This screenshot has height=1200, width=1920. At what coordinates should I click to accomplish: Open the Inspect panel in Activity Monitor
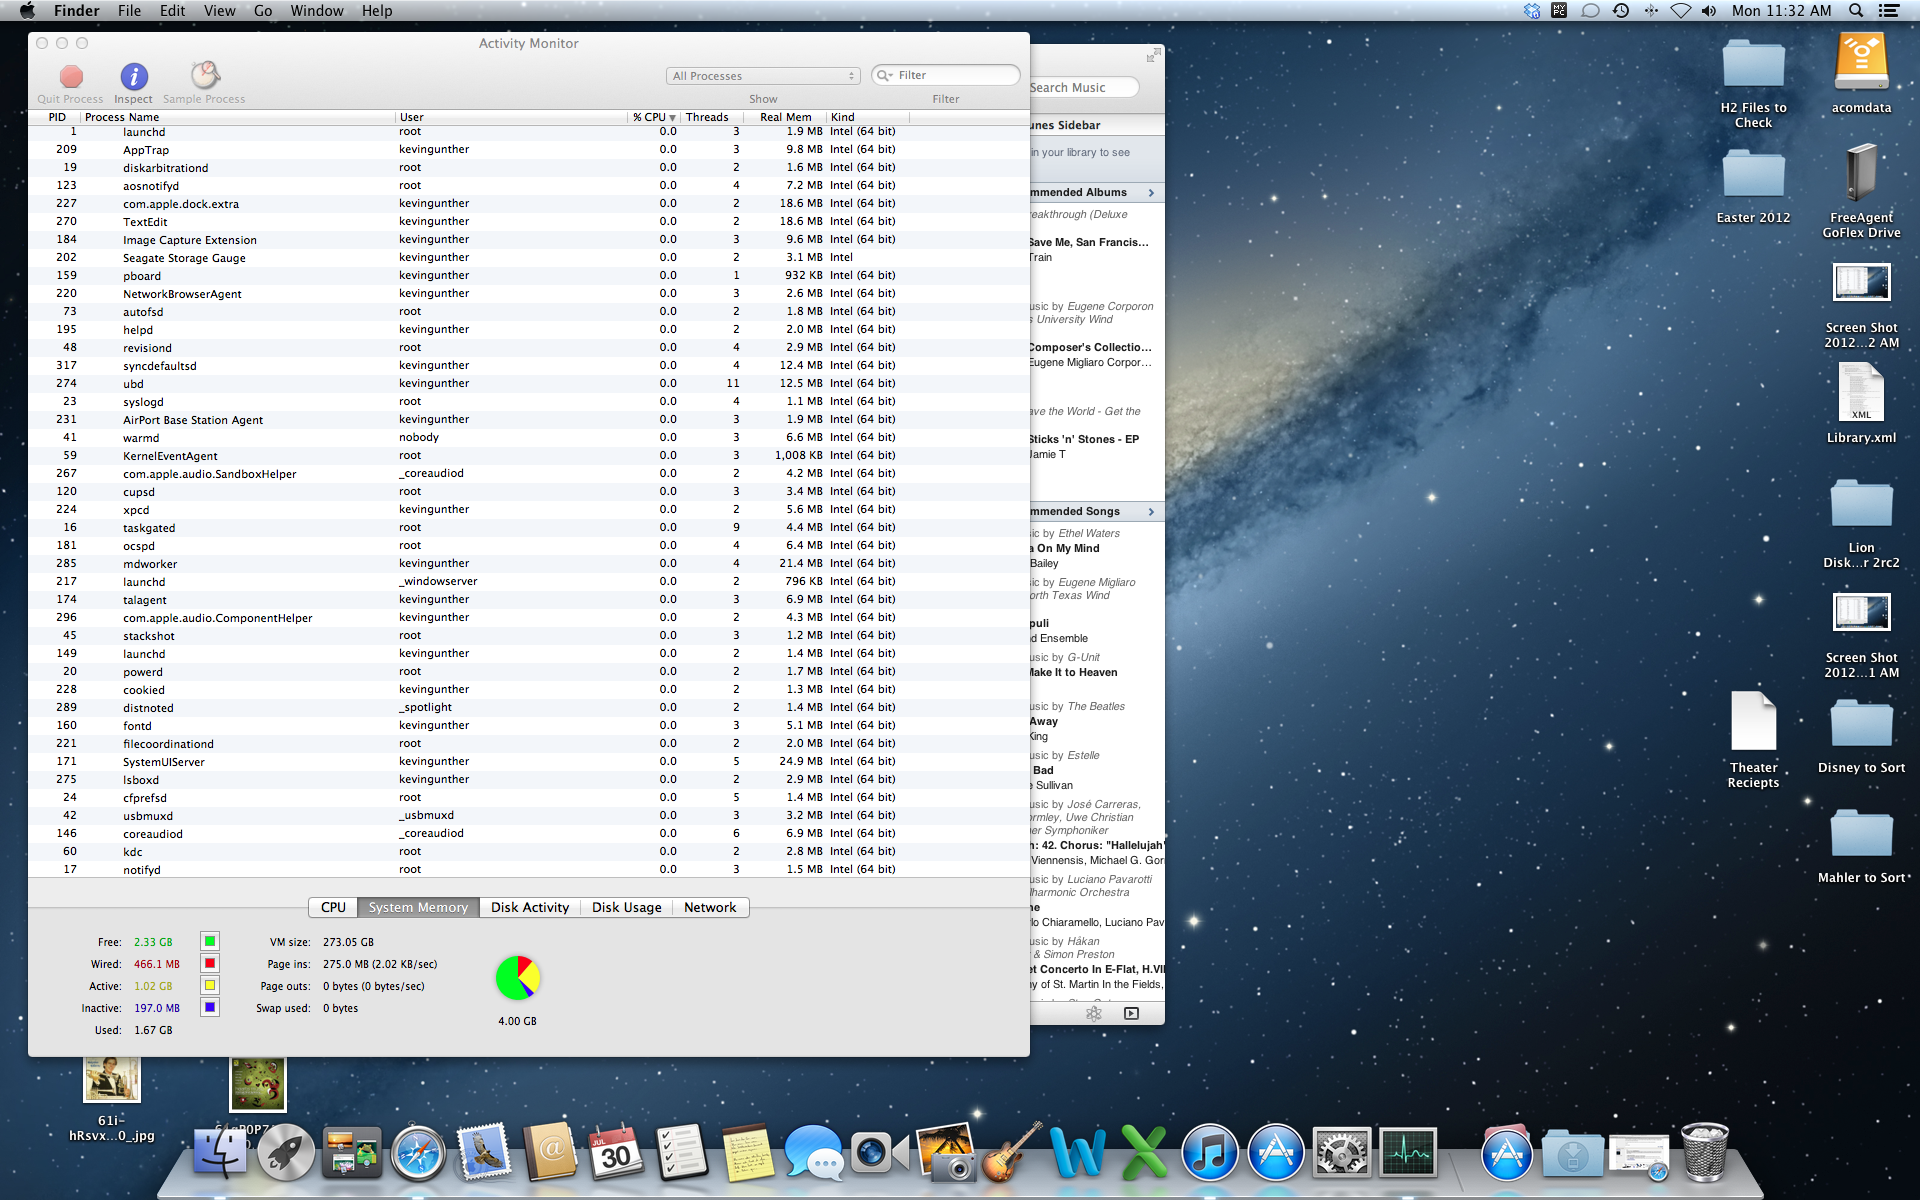[133, 82]
